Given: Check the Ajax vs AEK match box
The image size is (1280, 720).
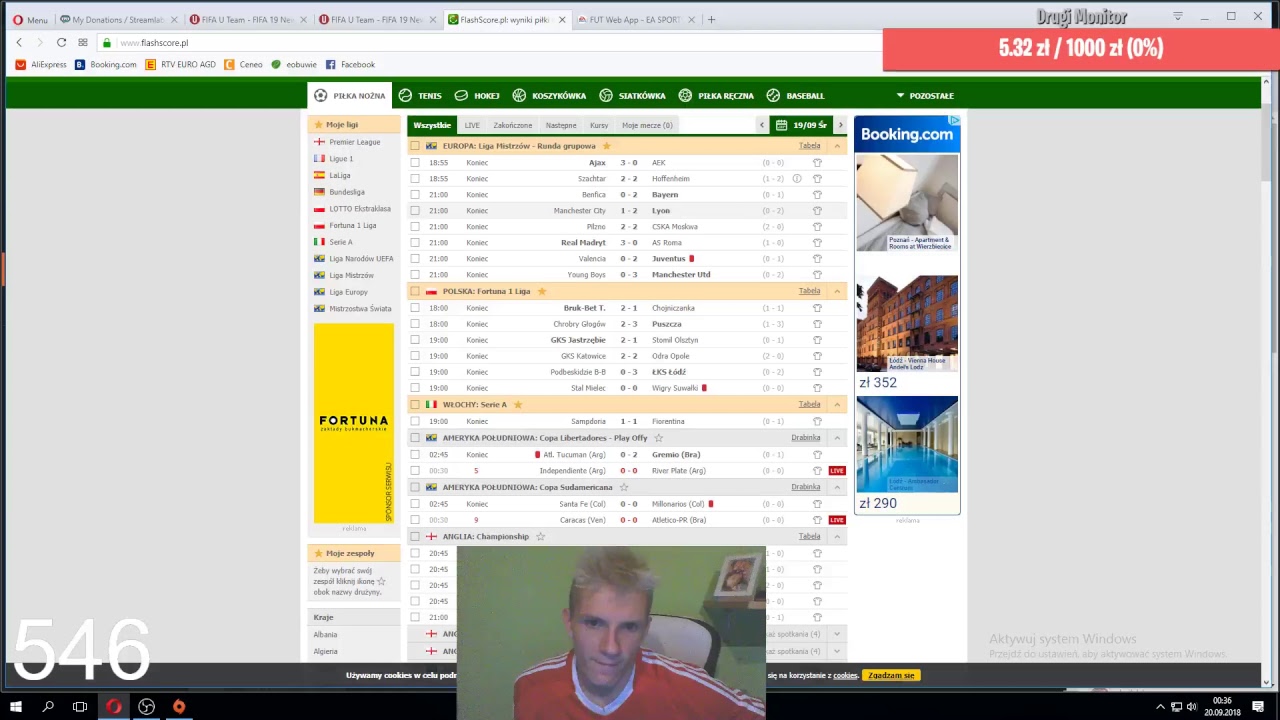Looking at the screenshot, I should pyautogui.click(x=415, y=163).
